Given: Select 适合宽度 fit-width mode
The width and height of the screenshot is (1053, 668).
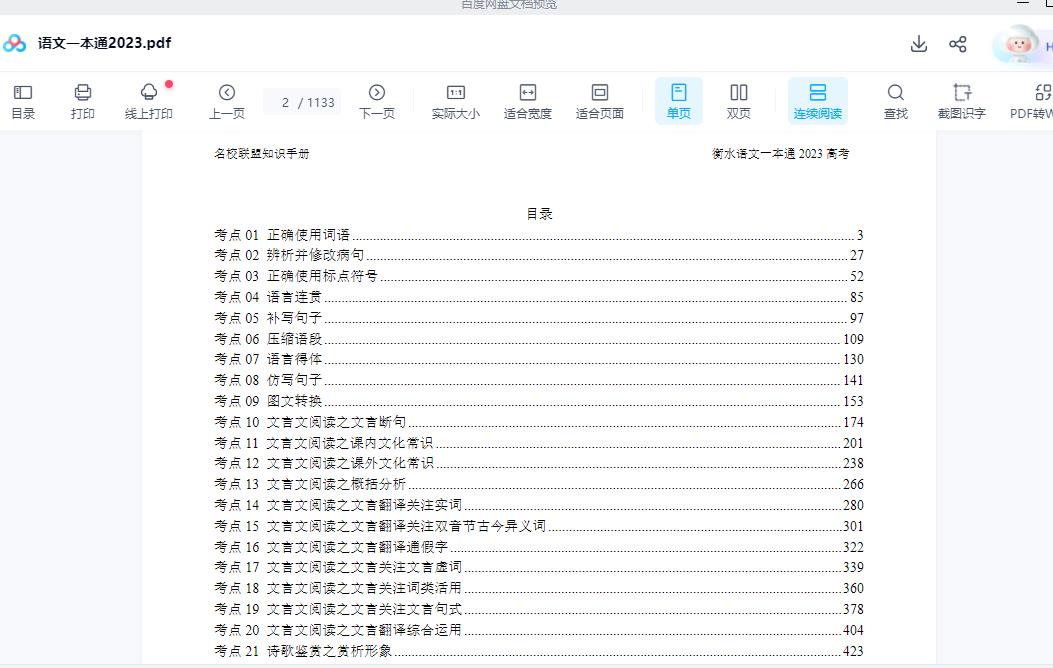Looking at the screenshot, I should click(528, 101).
